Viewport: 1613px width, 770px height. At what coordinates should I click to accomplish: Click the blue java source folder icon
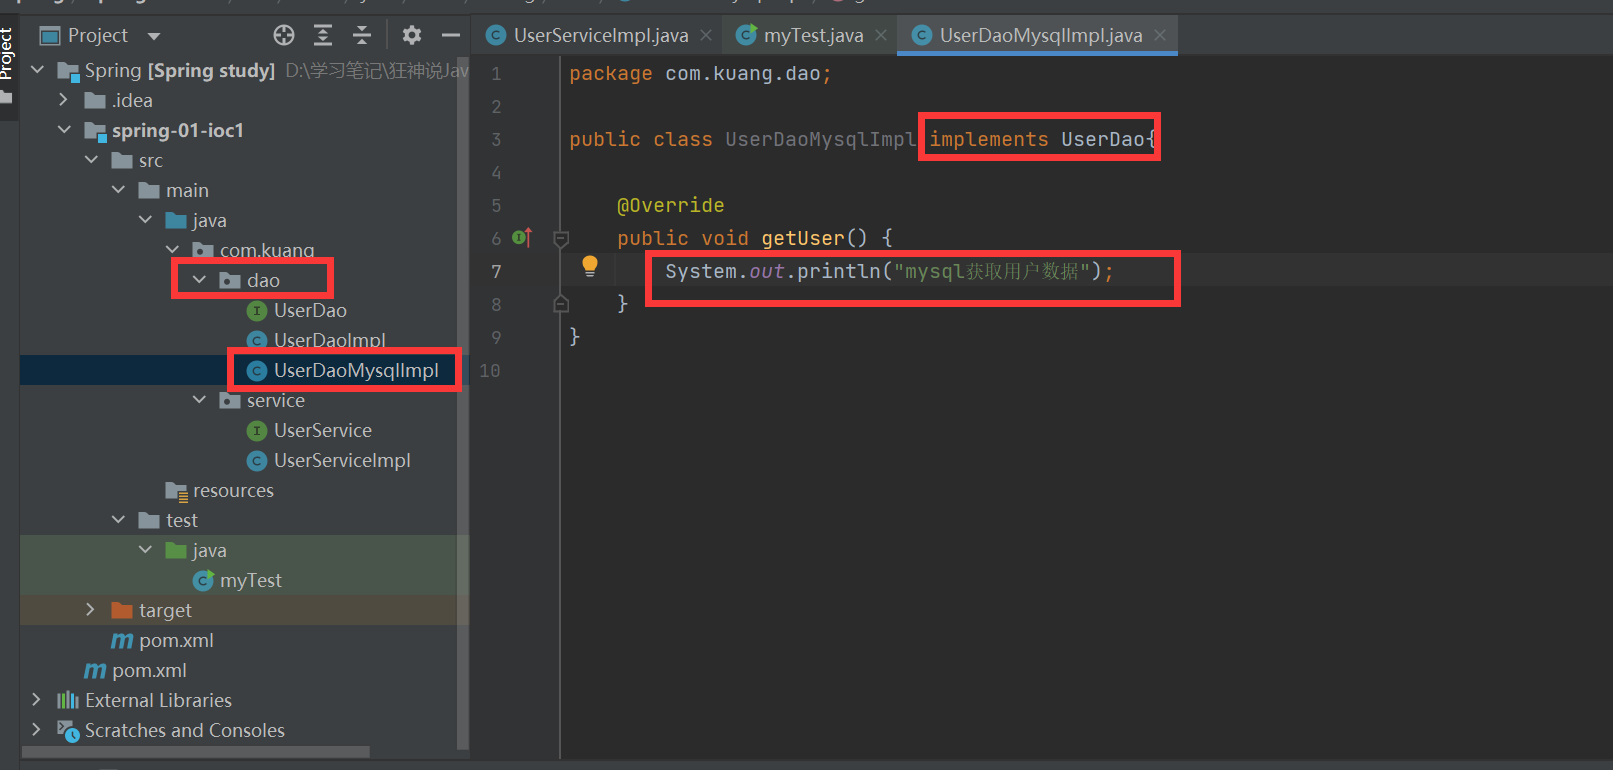tap(176, 220)
